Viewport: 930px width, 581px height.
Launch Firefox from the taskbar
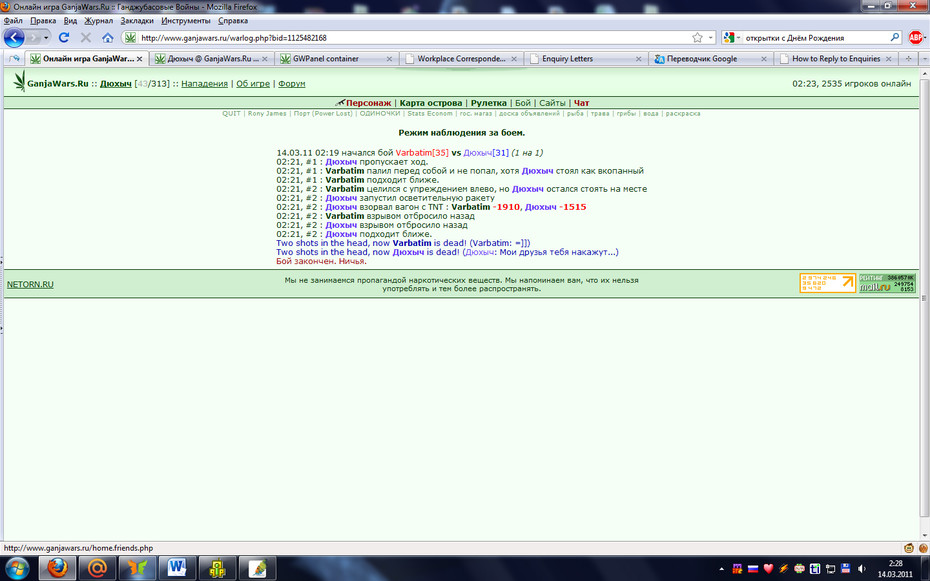tap(58, 568)
